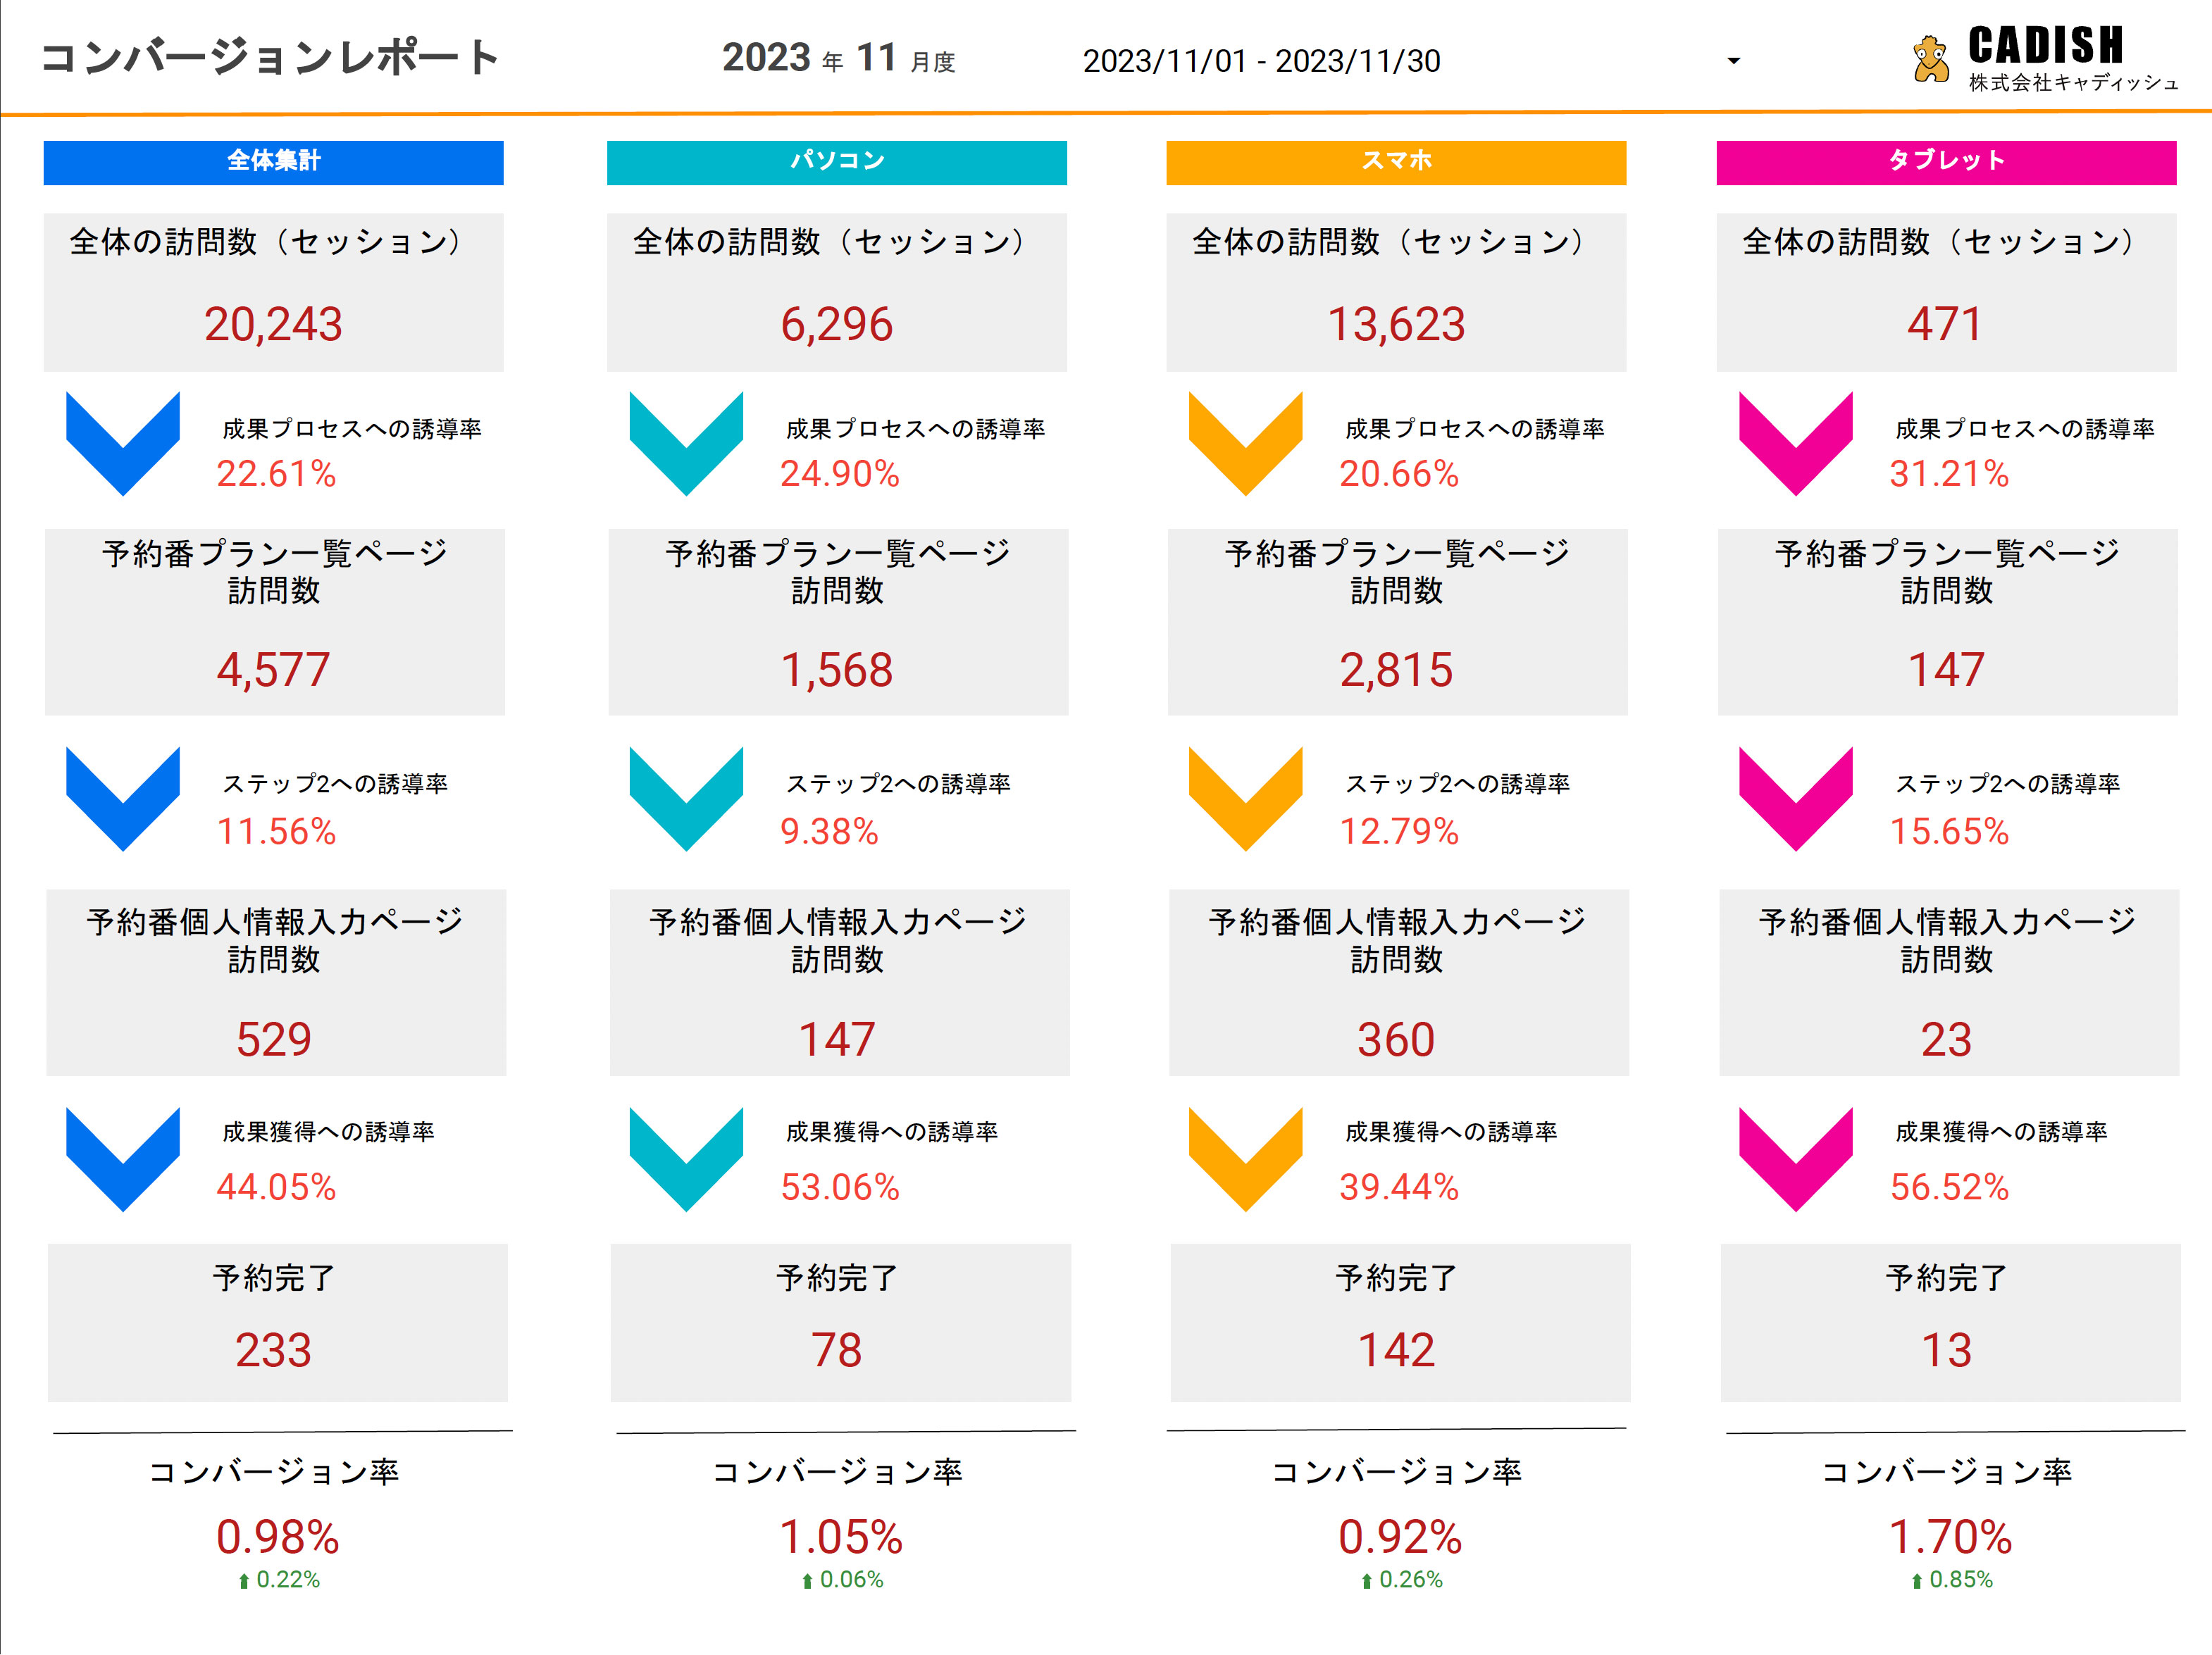Click the tablet conversion rate 1.70%

click(1949, 1536)
